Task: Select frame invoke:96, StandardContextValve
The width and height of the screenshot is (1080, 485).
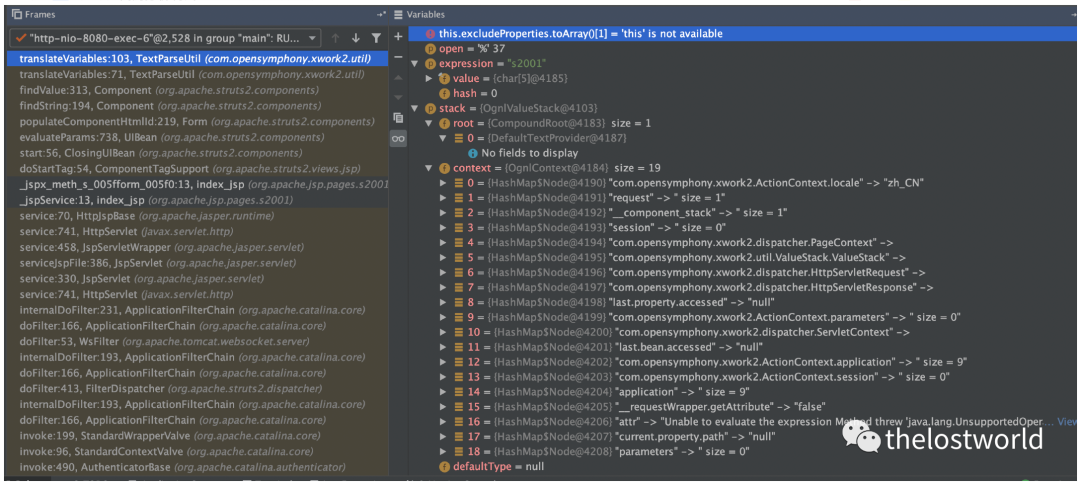Action: pos(198,451)
